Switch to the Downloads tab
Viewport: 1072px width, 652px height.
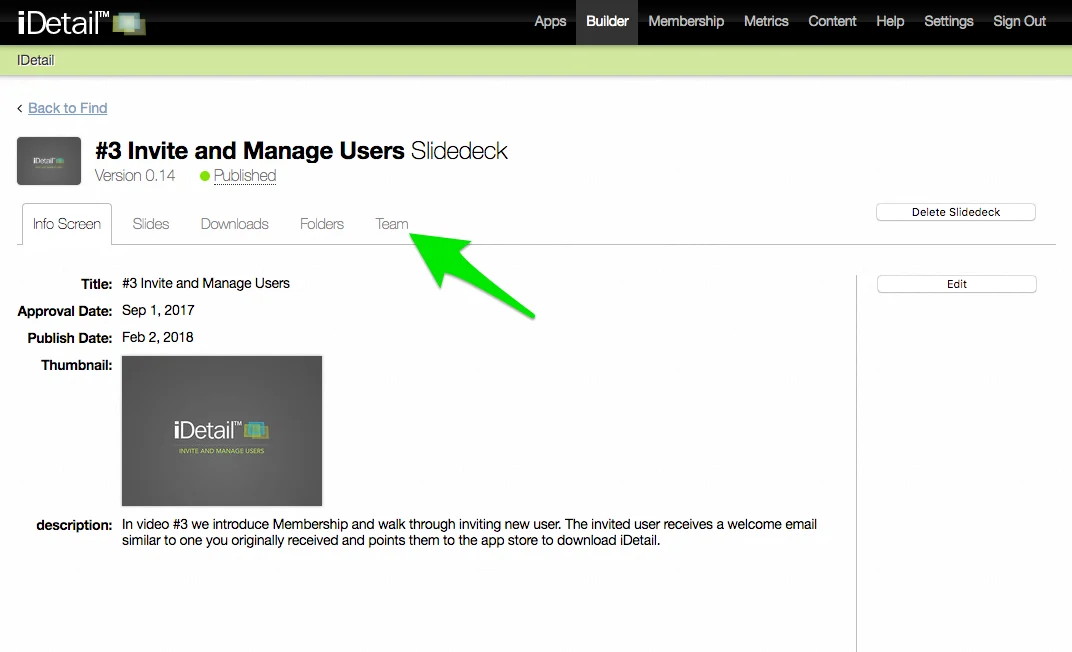click(x=234, y=223)
